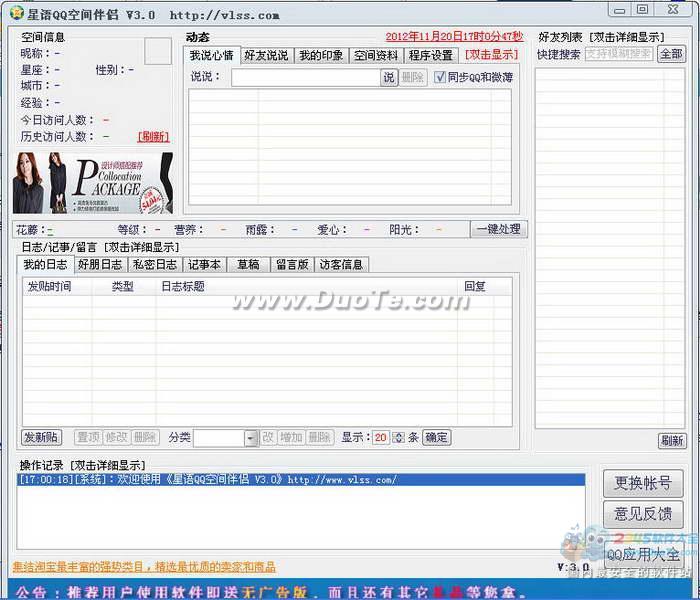Click the 说 post button
This screenshot has height=600, width=700.
click(x=389, y=77)
